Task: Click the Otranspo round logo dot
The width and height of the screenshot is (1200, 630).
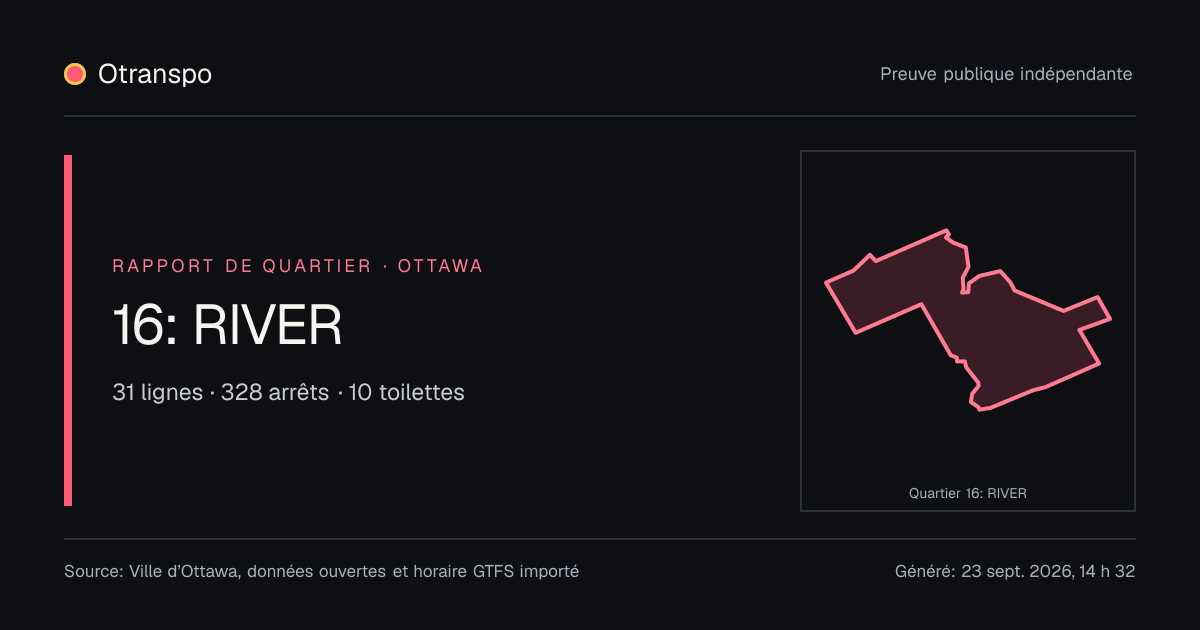Action: point(75,74)
